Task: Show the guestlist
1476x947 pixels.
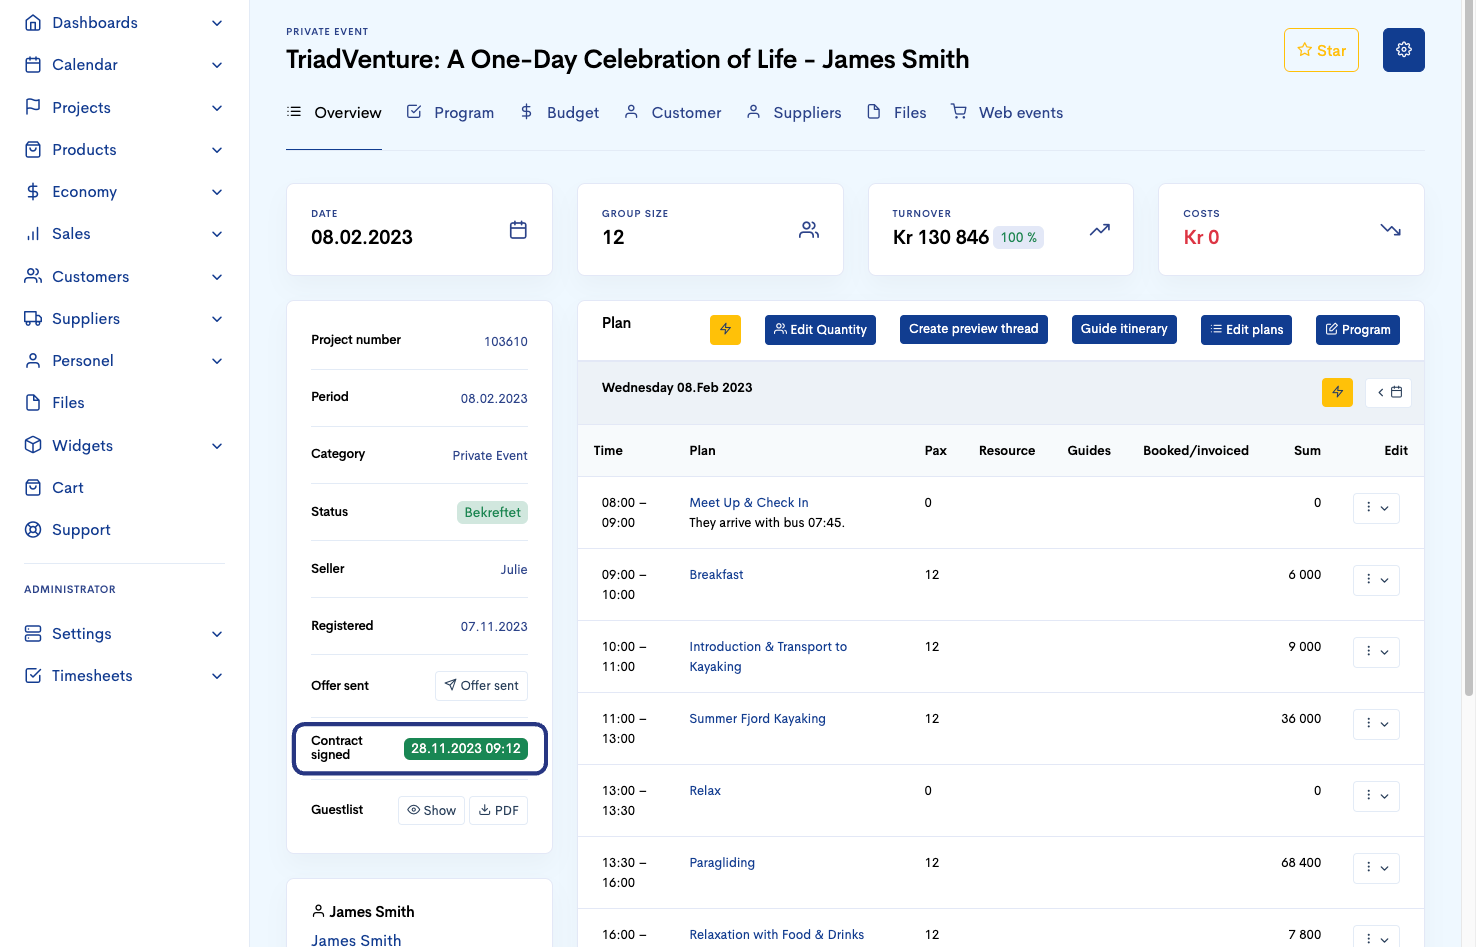Action: pyautogui.click(x=432, y=810)
